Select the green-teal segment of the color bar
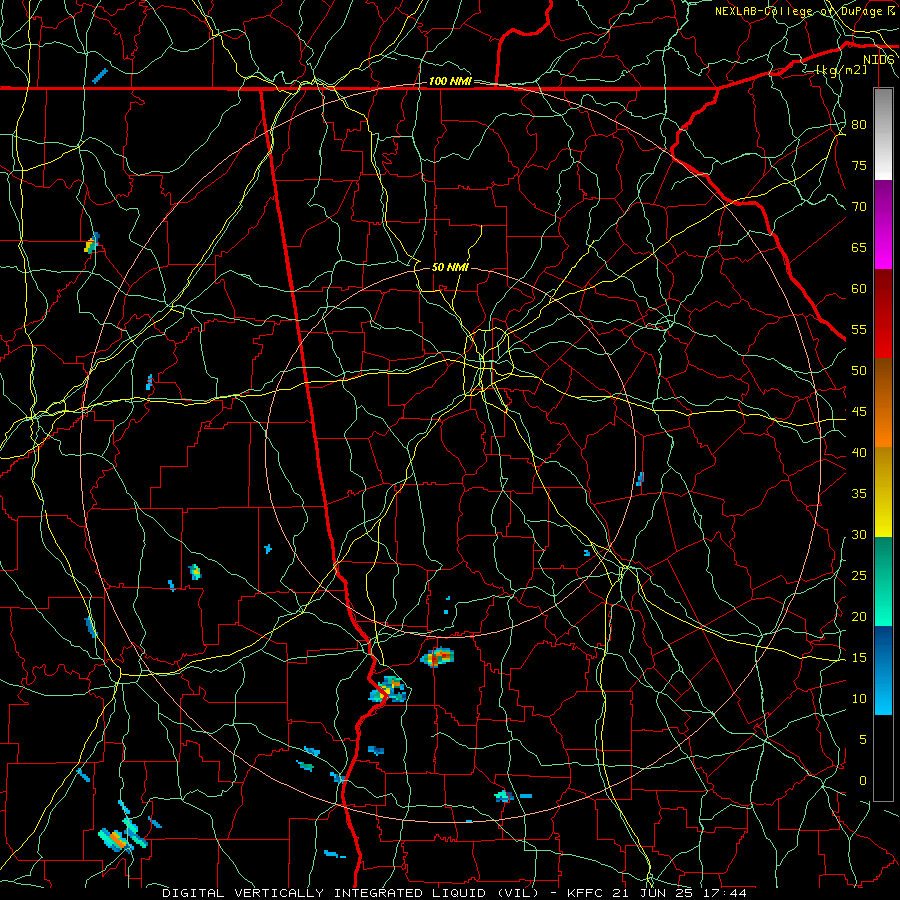This screenshot has height=900, width=900. point(883,581)
